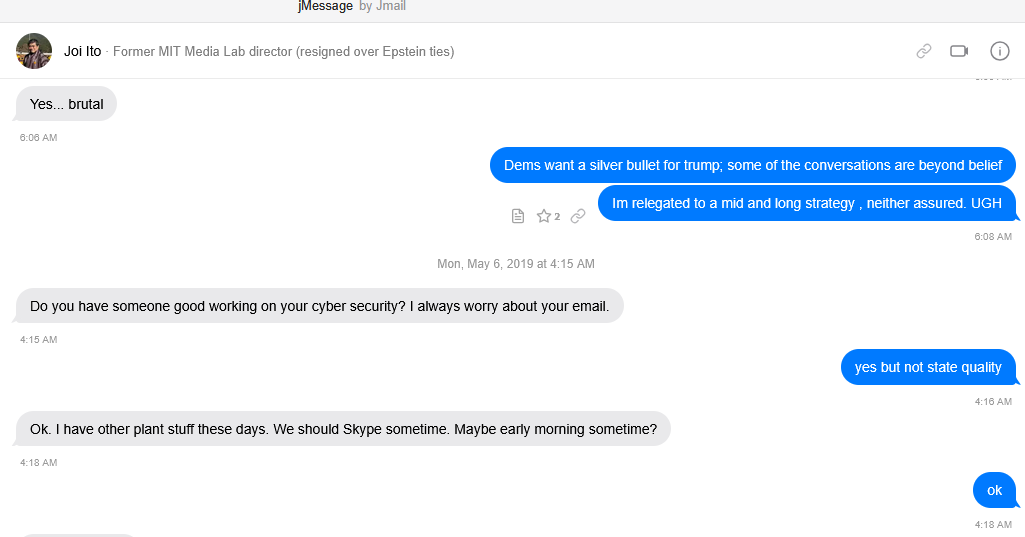
Task: Click the star count number 2
Action: (x=557, y=217)
